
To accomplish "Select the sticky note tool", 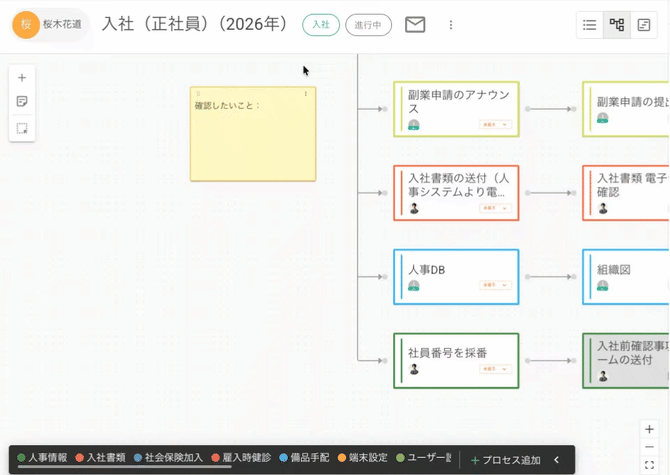I will 22,101.
